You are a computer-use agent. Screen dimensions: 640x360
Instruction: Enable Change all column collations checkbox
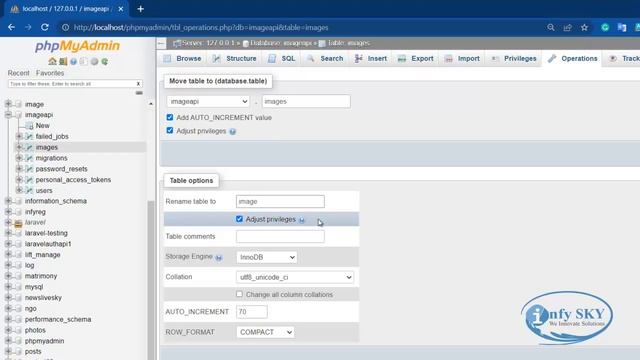(239, 294)
